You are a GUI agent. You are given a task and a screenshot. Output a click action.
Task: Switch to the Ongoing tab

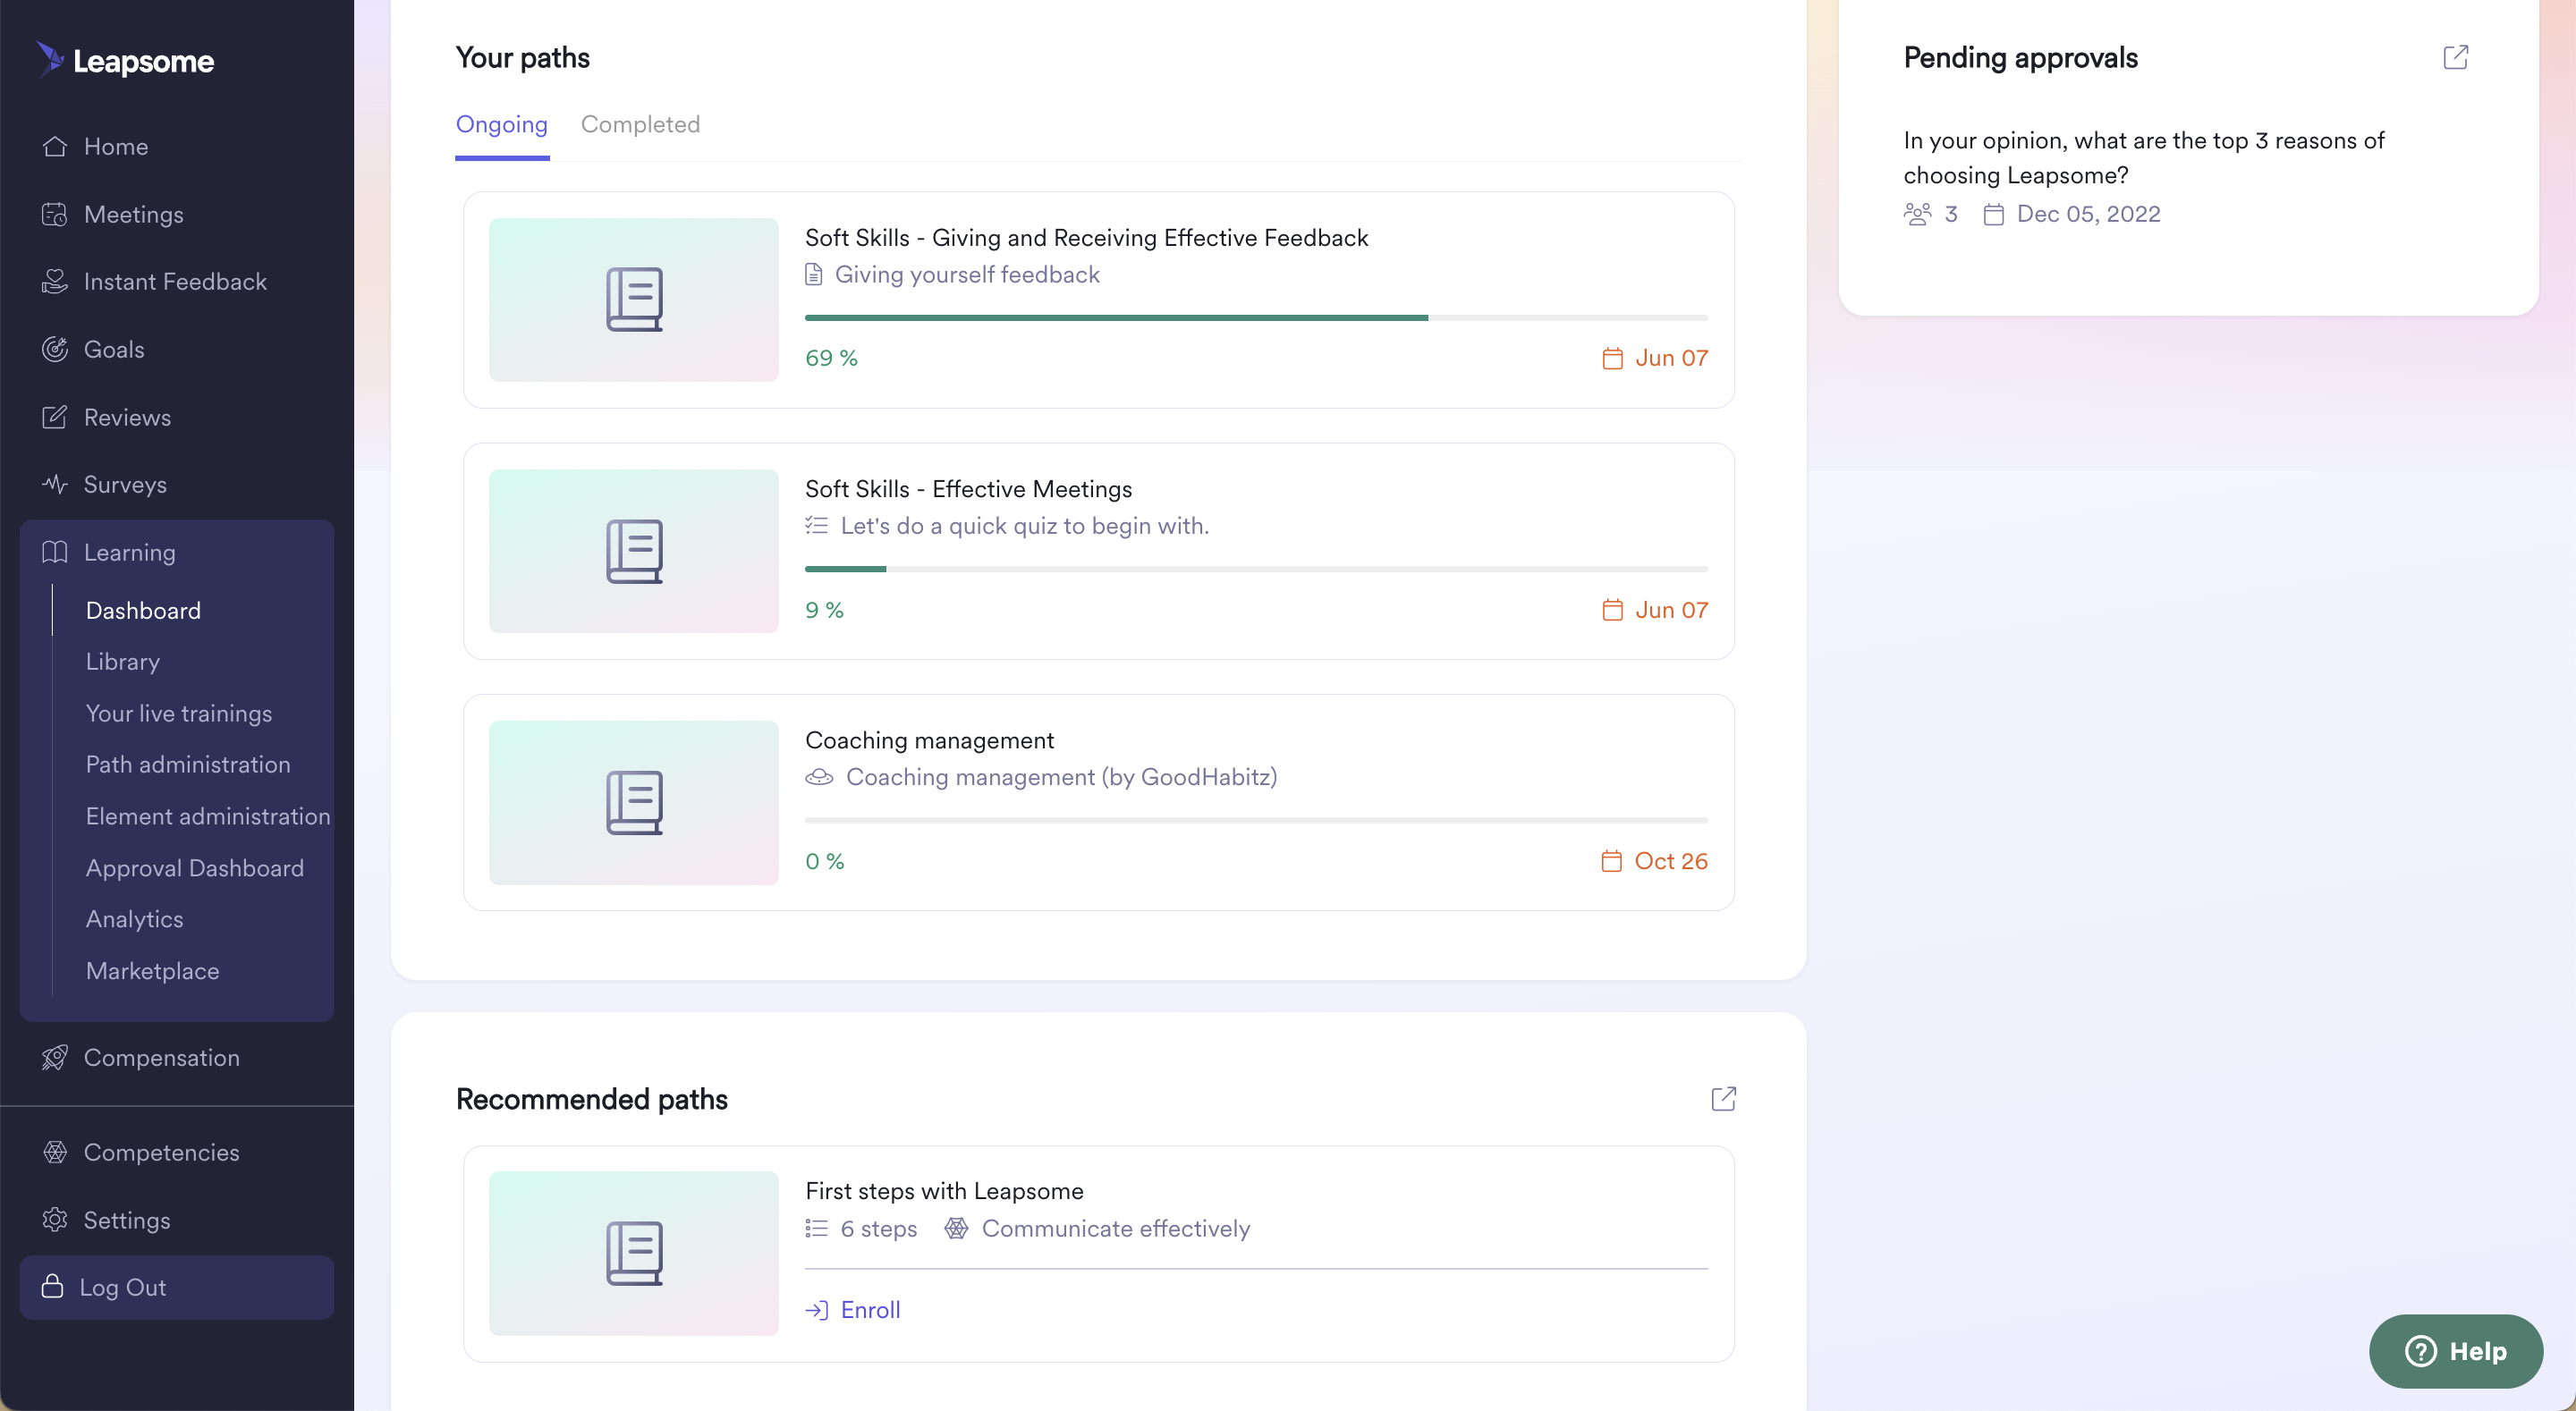pyautogui.click(x=502, y=124)
